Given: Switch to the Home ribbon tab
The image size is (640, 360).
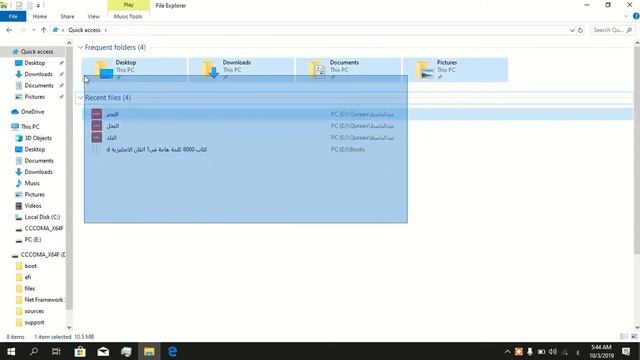Looking at the screenshot, I should tap(40, 16).
